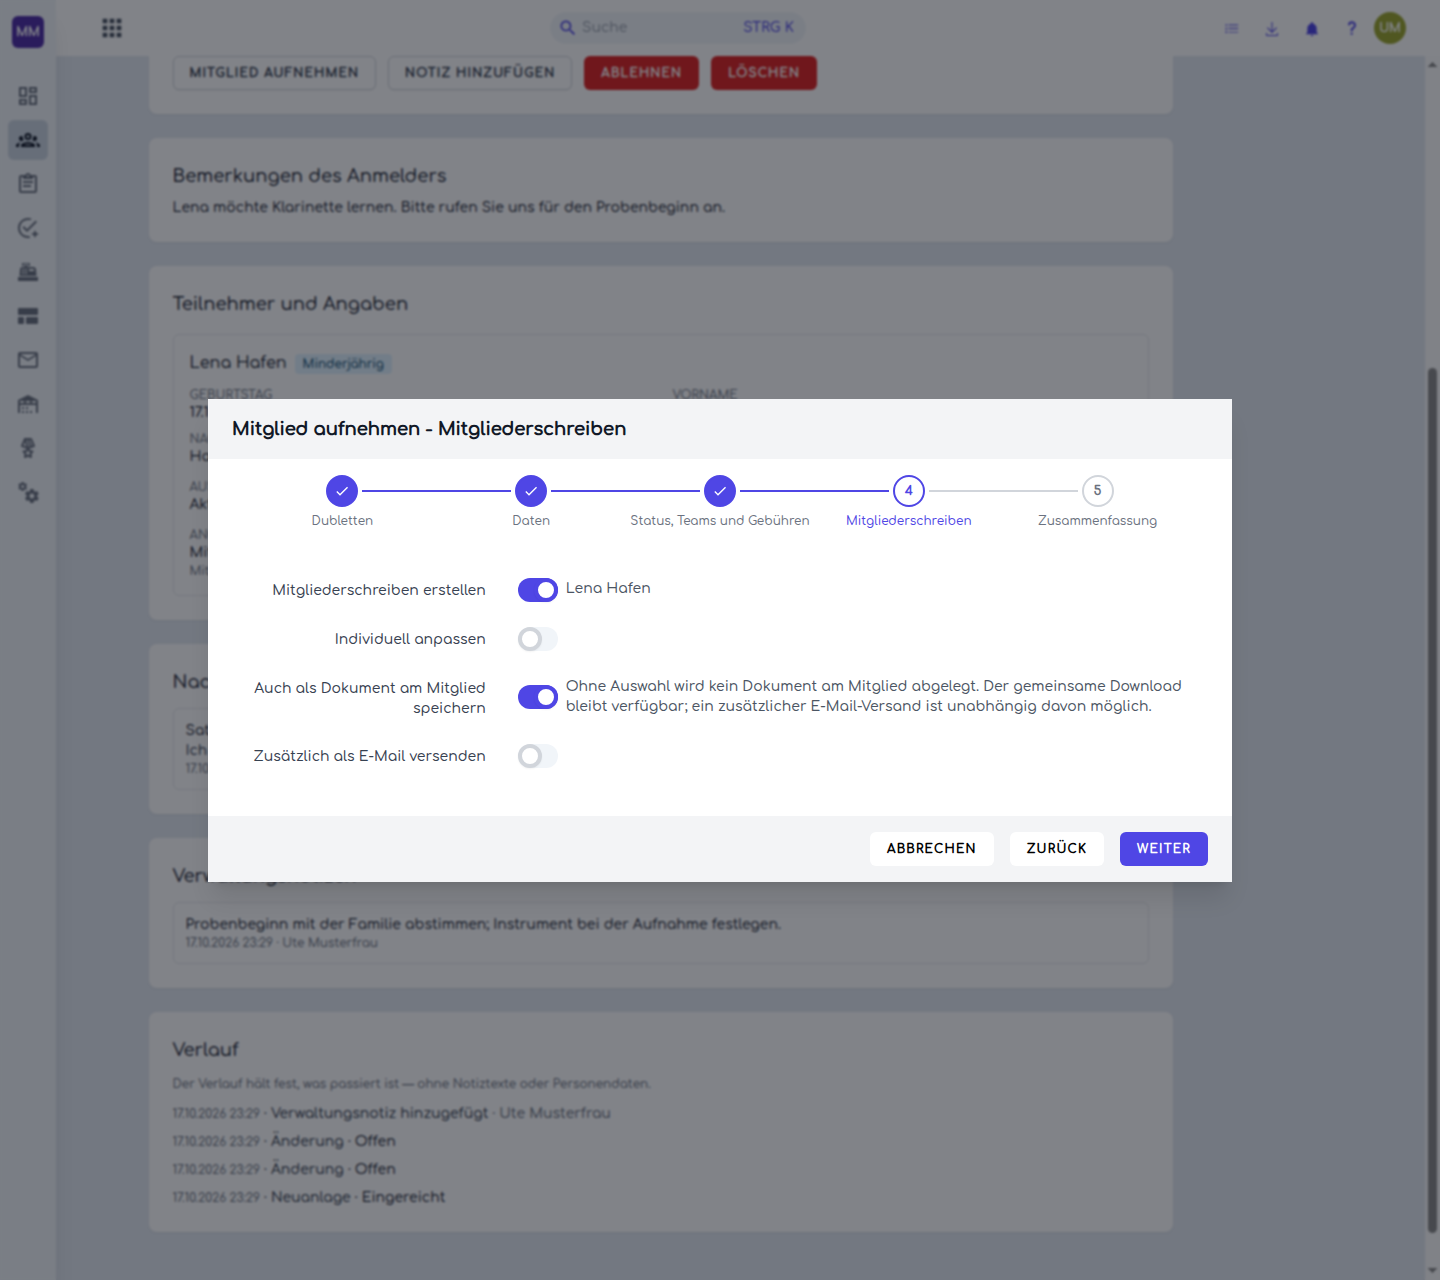Open the task check-plus sidebar icon
This screenshot has width=1440, height=1280.
click(x=28, y=228)
